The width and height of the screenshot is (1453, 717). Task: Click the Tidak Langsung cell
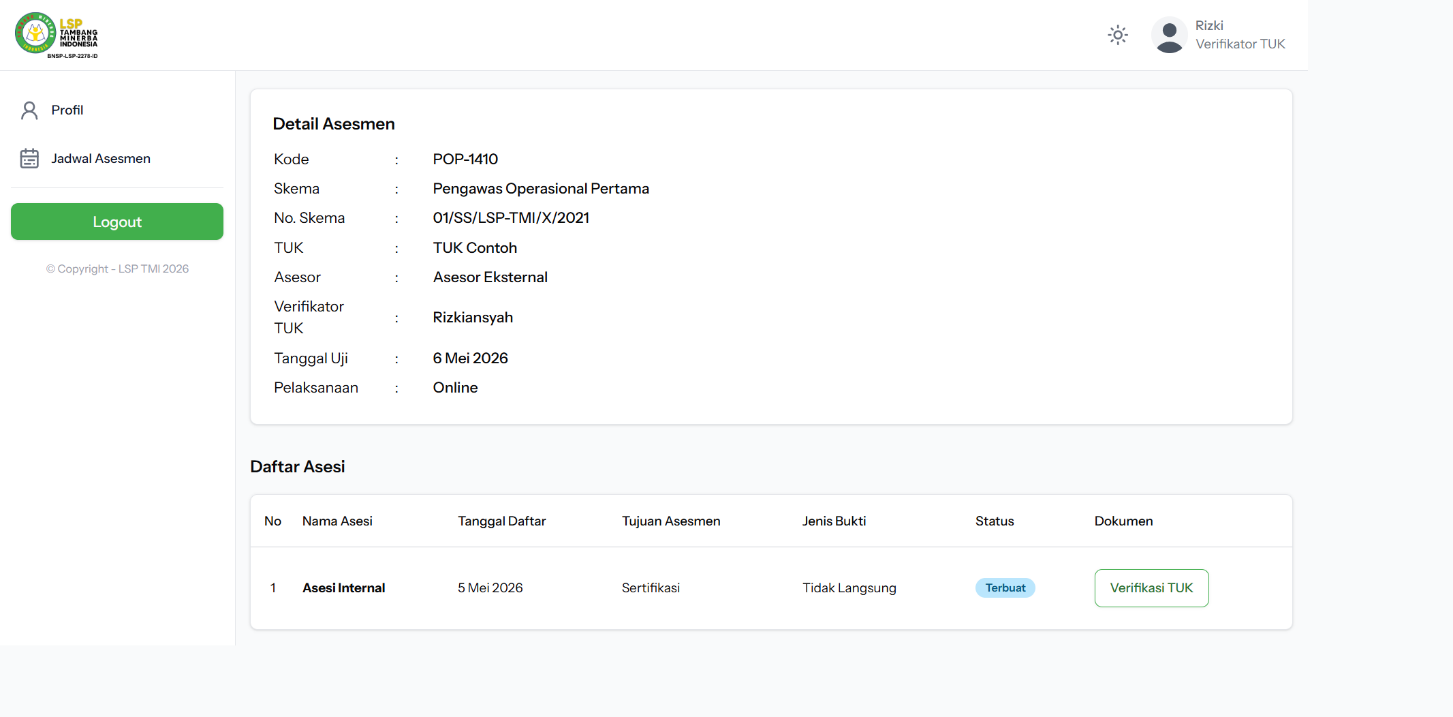point(849,588)
